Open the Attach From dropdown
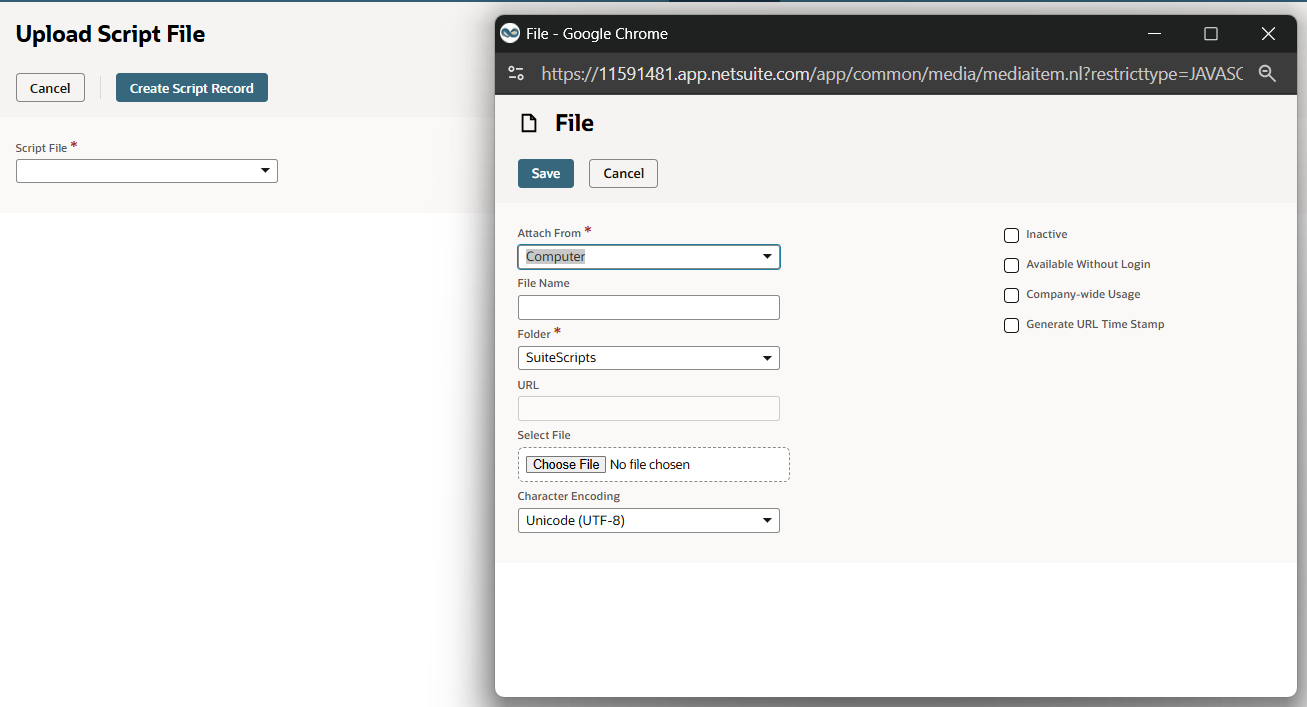 tap(649, 257)
